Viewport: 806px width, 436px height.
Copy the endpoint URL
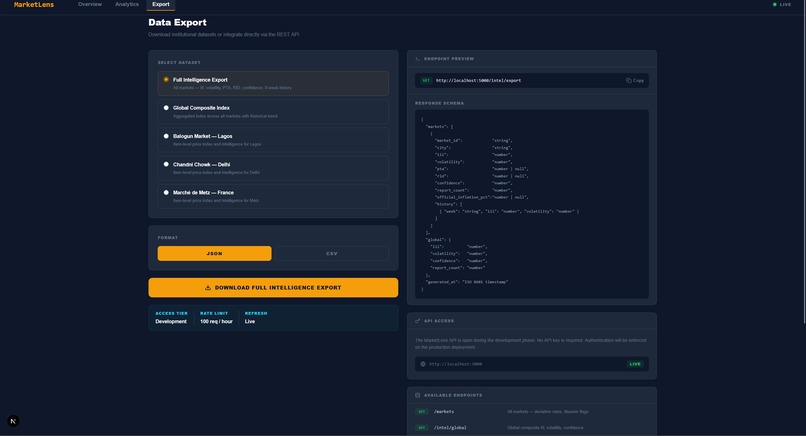point(635,81)
